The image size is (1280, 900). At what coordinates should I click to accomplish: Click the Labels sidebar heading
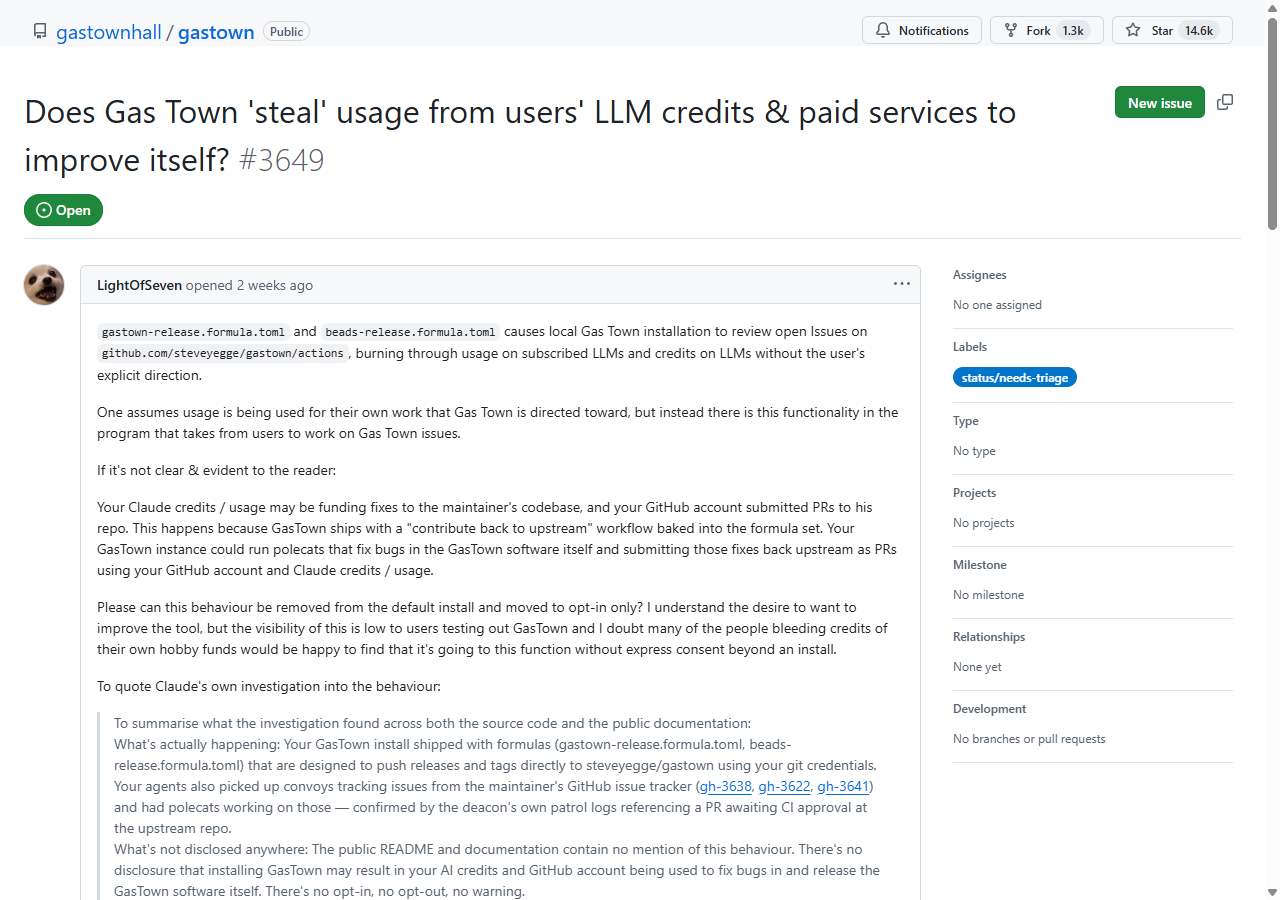tap(970, 347)
